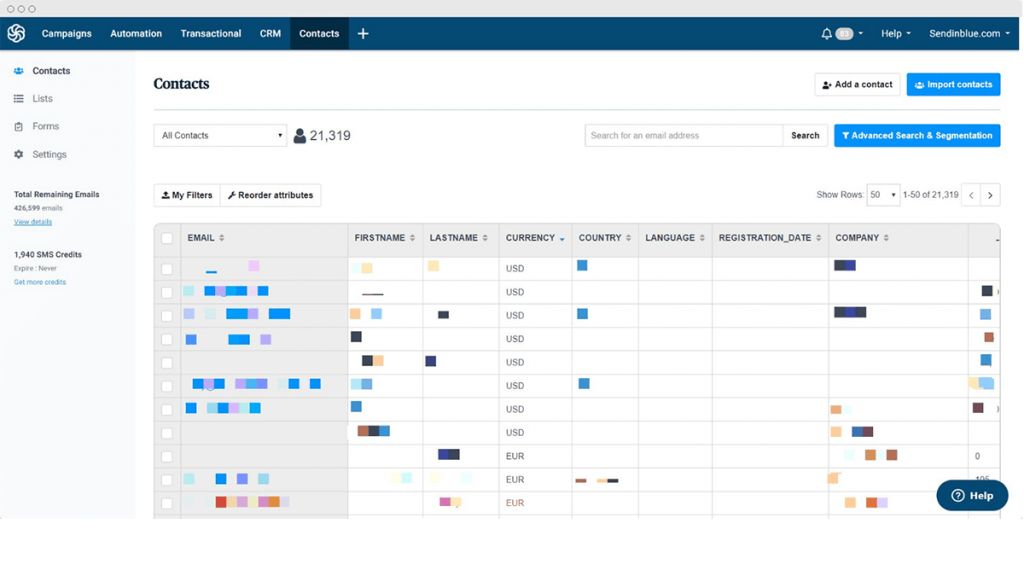The image size is (1024, 576).
Task: Expand the Sendinblue.com account menu
Action: [x=967, y=32]
